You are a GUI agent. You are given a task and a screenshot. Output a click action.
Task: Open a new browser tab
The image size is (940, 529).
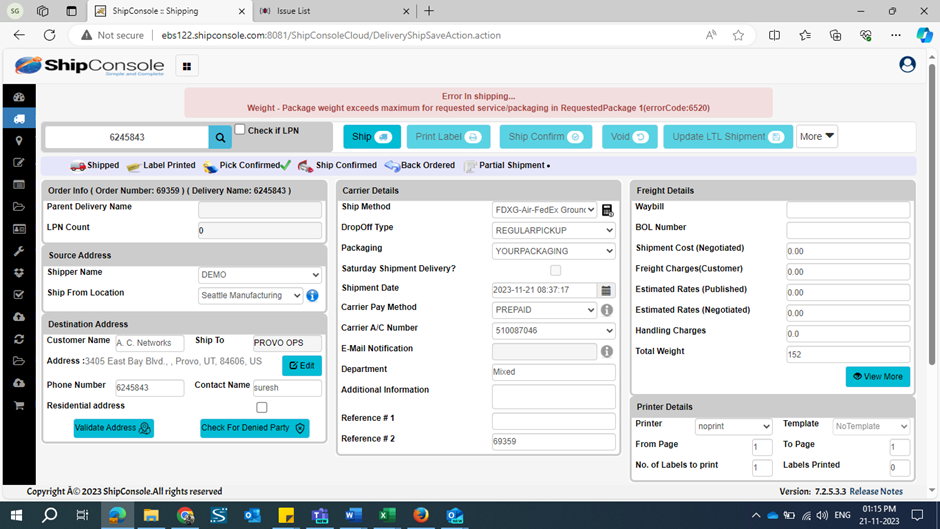coord(429,11)
